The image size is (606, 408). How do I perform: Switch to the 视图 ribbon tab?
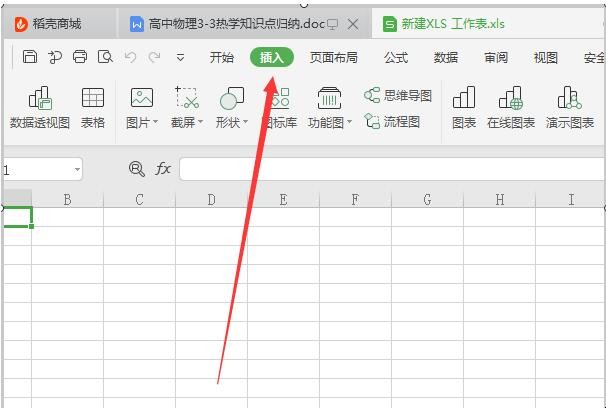point(545,58)
